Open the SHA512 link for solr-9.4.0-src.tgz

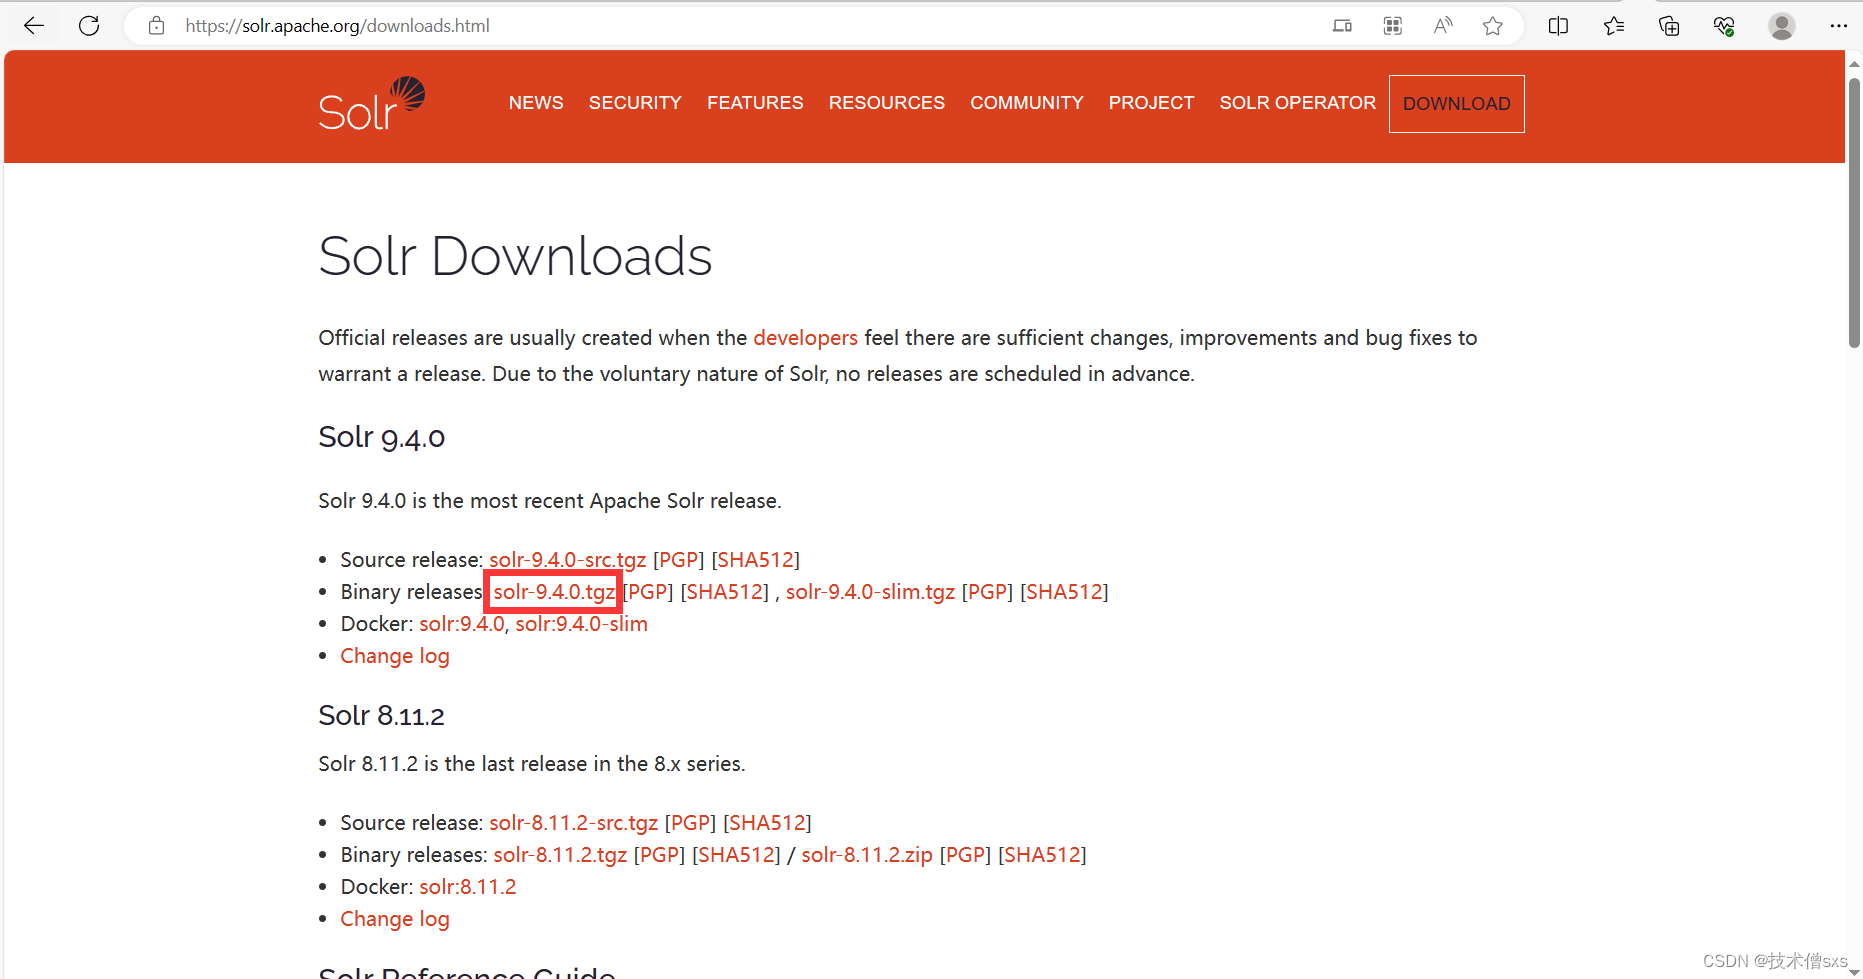(756, 560)
